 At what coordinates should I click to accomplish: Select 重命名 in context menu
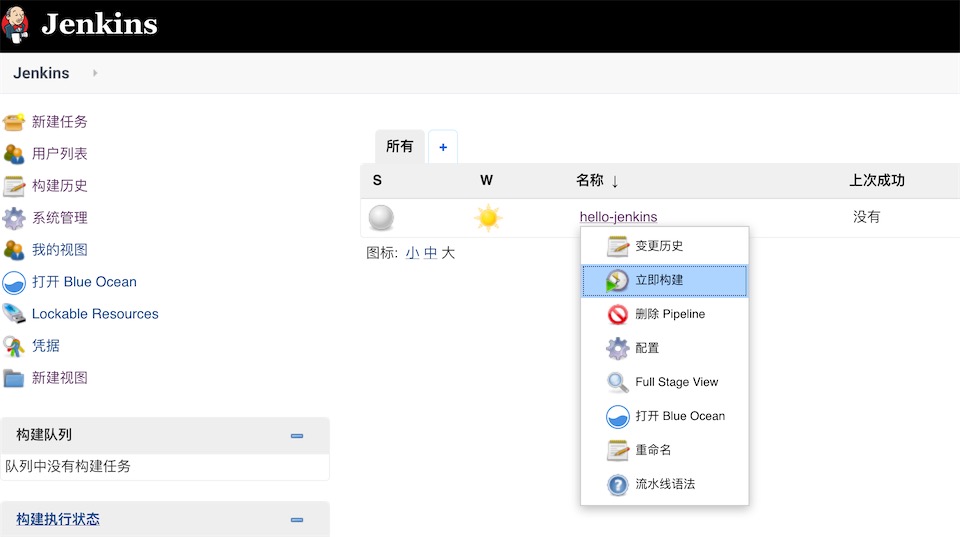[x=664, y=450]
